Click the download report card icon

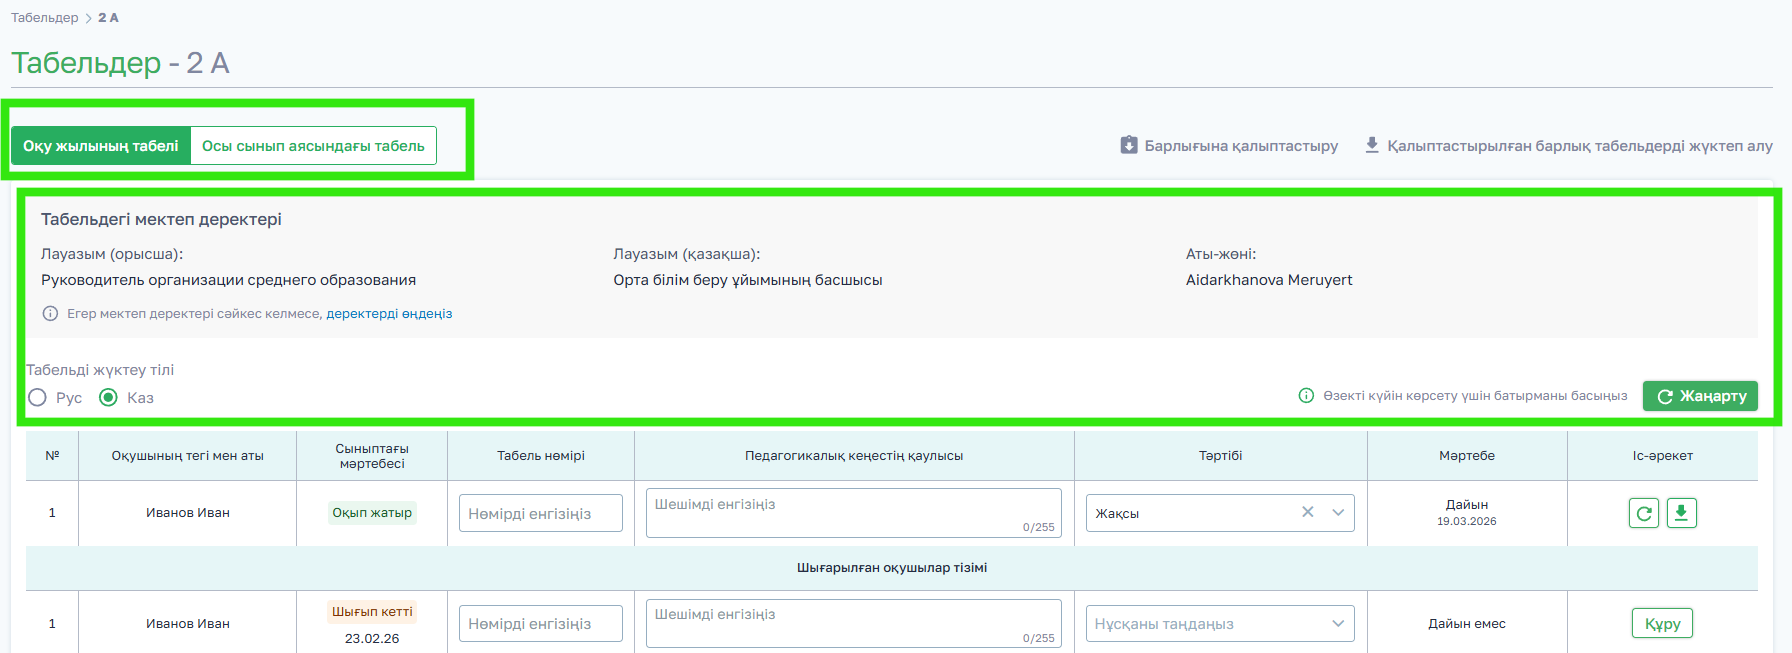pos(1681,513)
